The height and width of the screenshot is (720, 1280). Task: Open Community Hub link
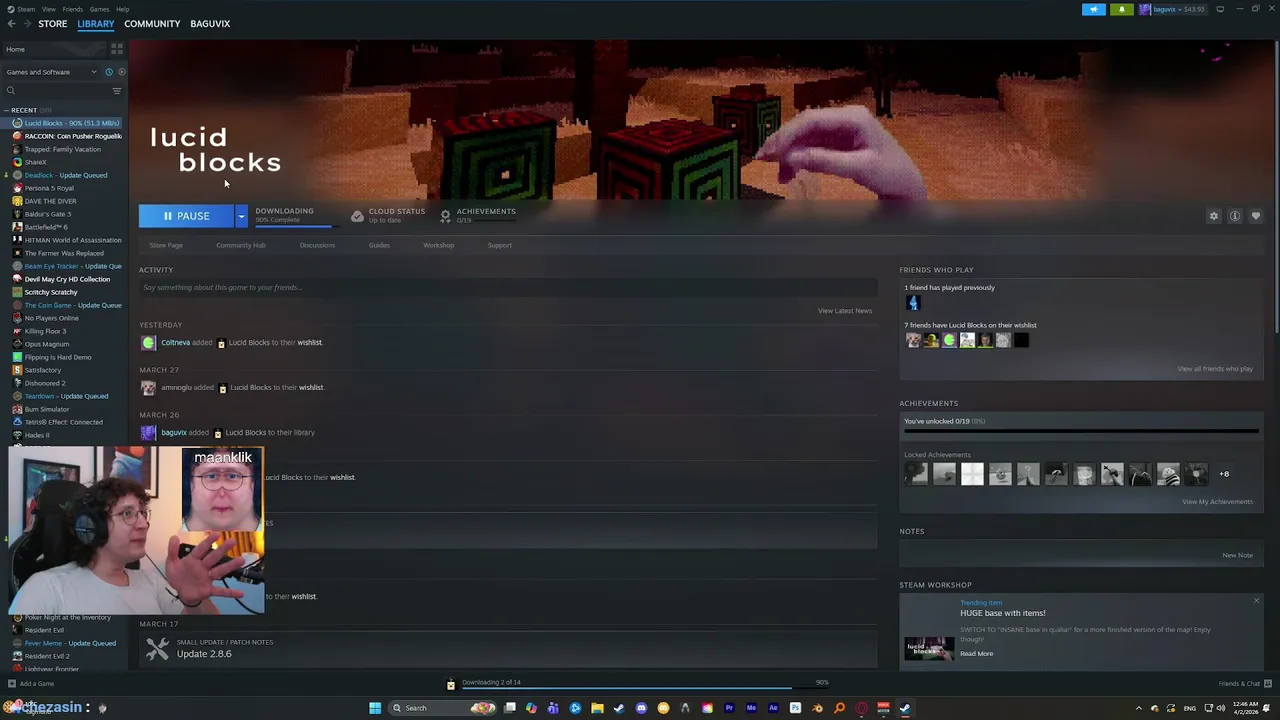click(x=241, y=245)
